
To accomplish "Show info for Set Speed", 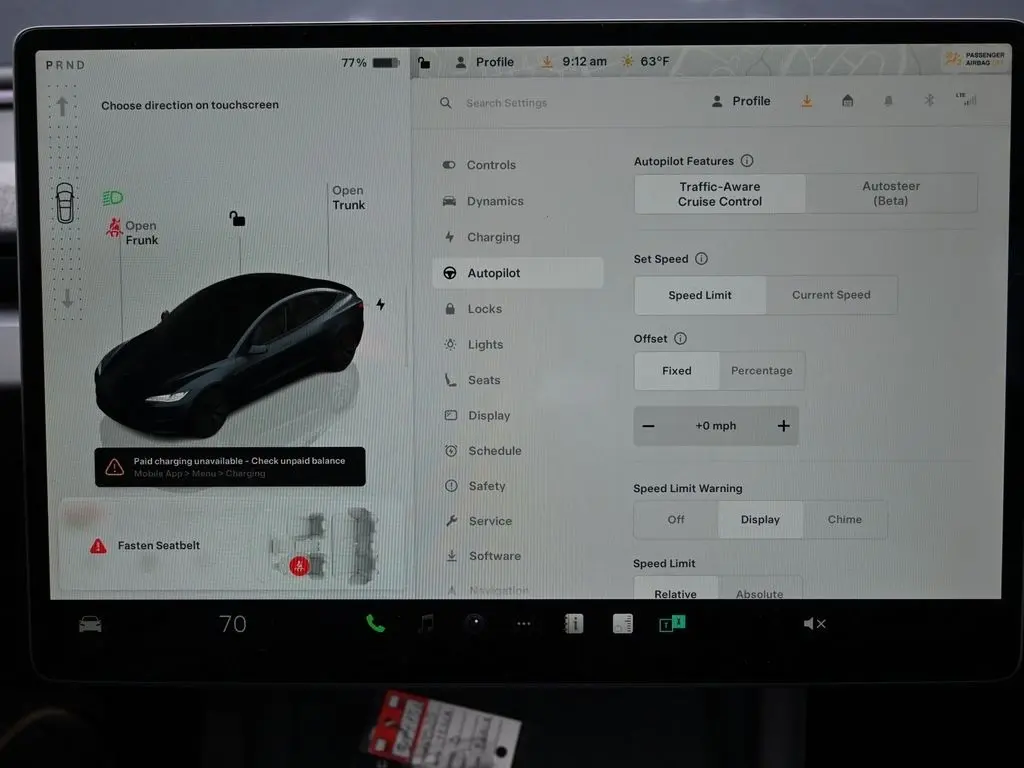I will 701,259.
